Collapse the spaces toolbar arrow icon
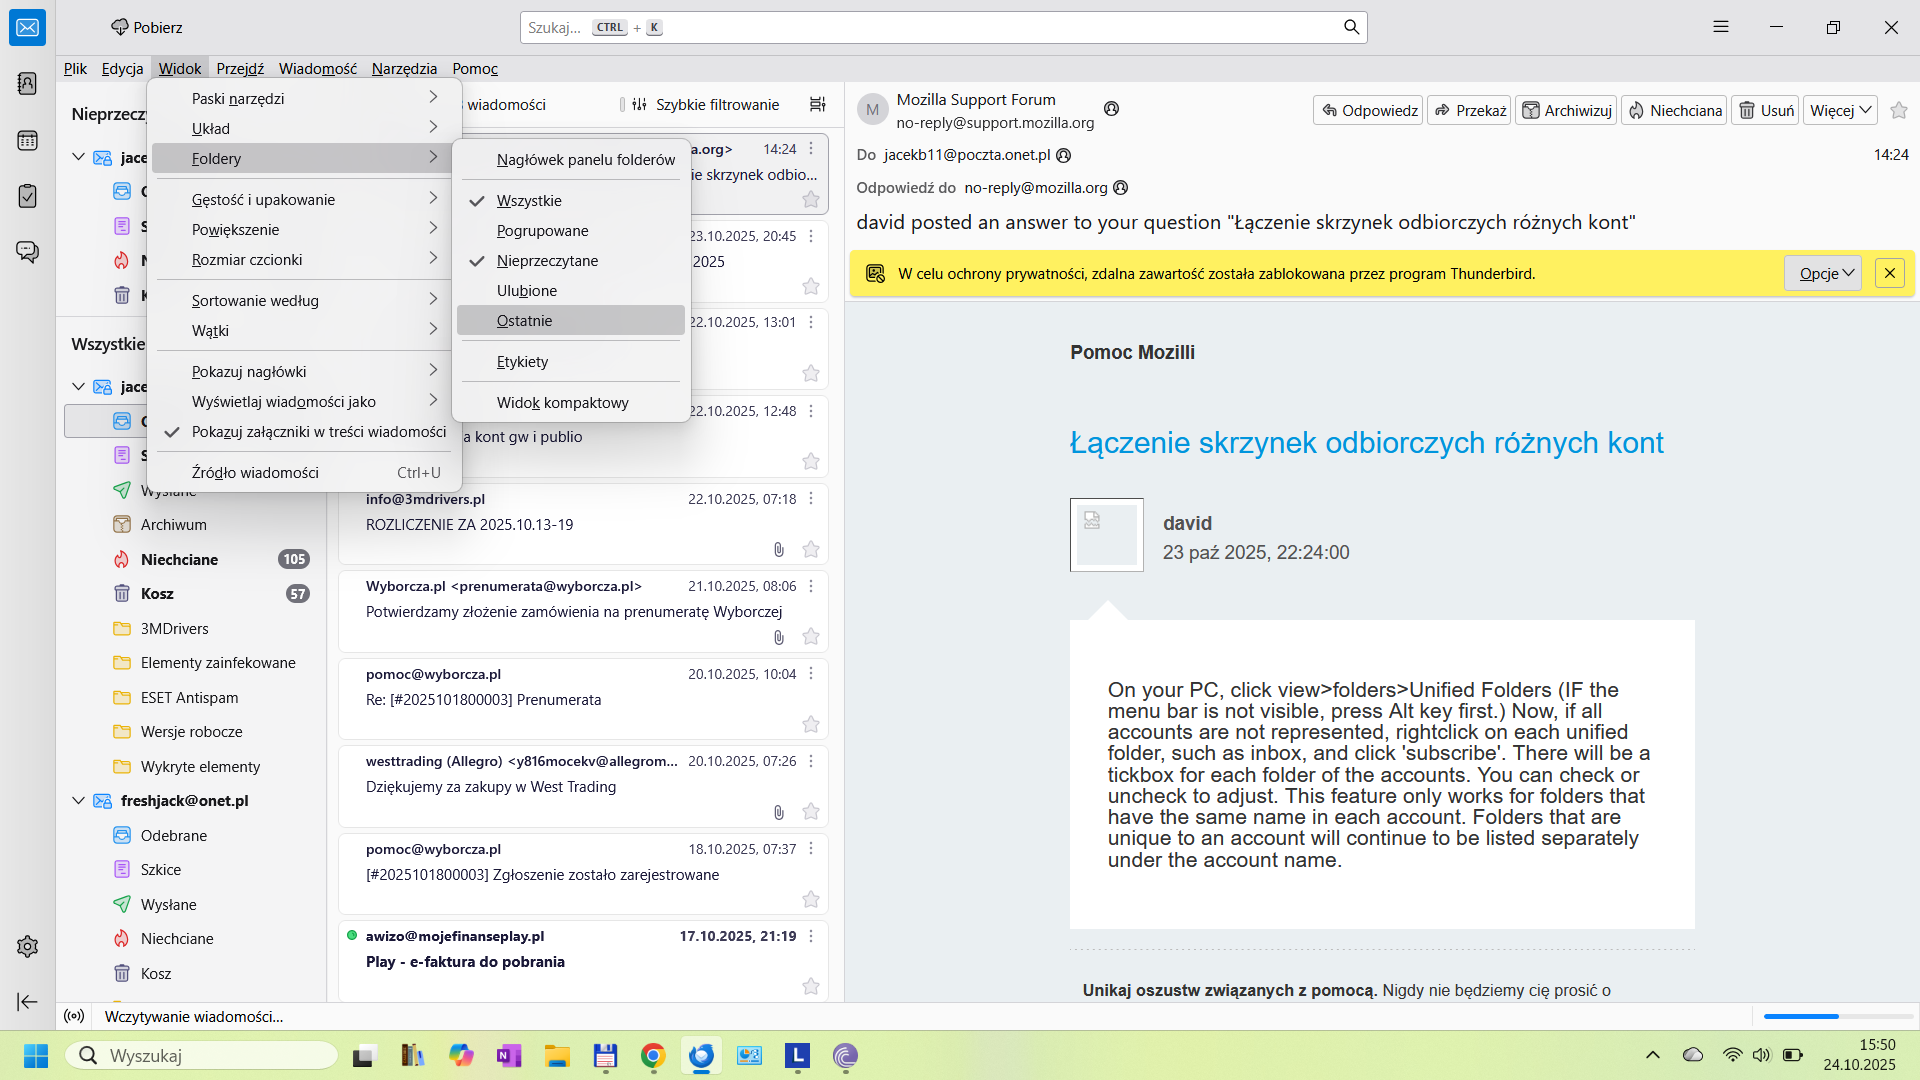Screen dimensions: 1920x1080 [27, 1001]
